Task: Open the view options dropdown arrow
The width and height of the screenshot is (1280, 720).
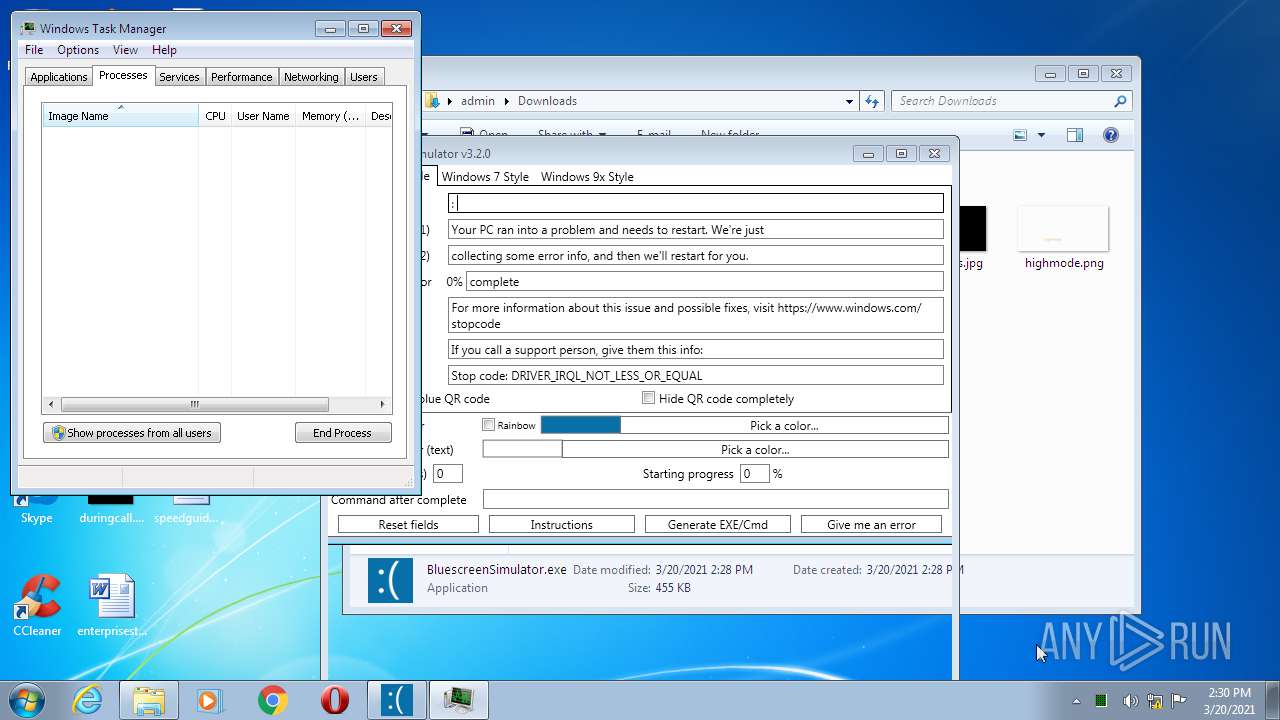Action: (x=1041, y=135)
